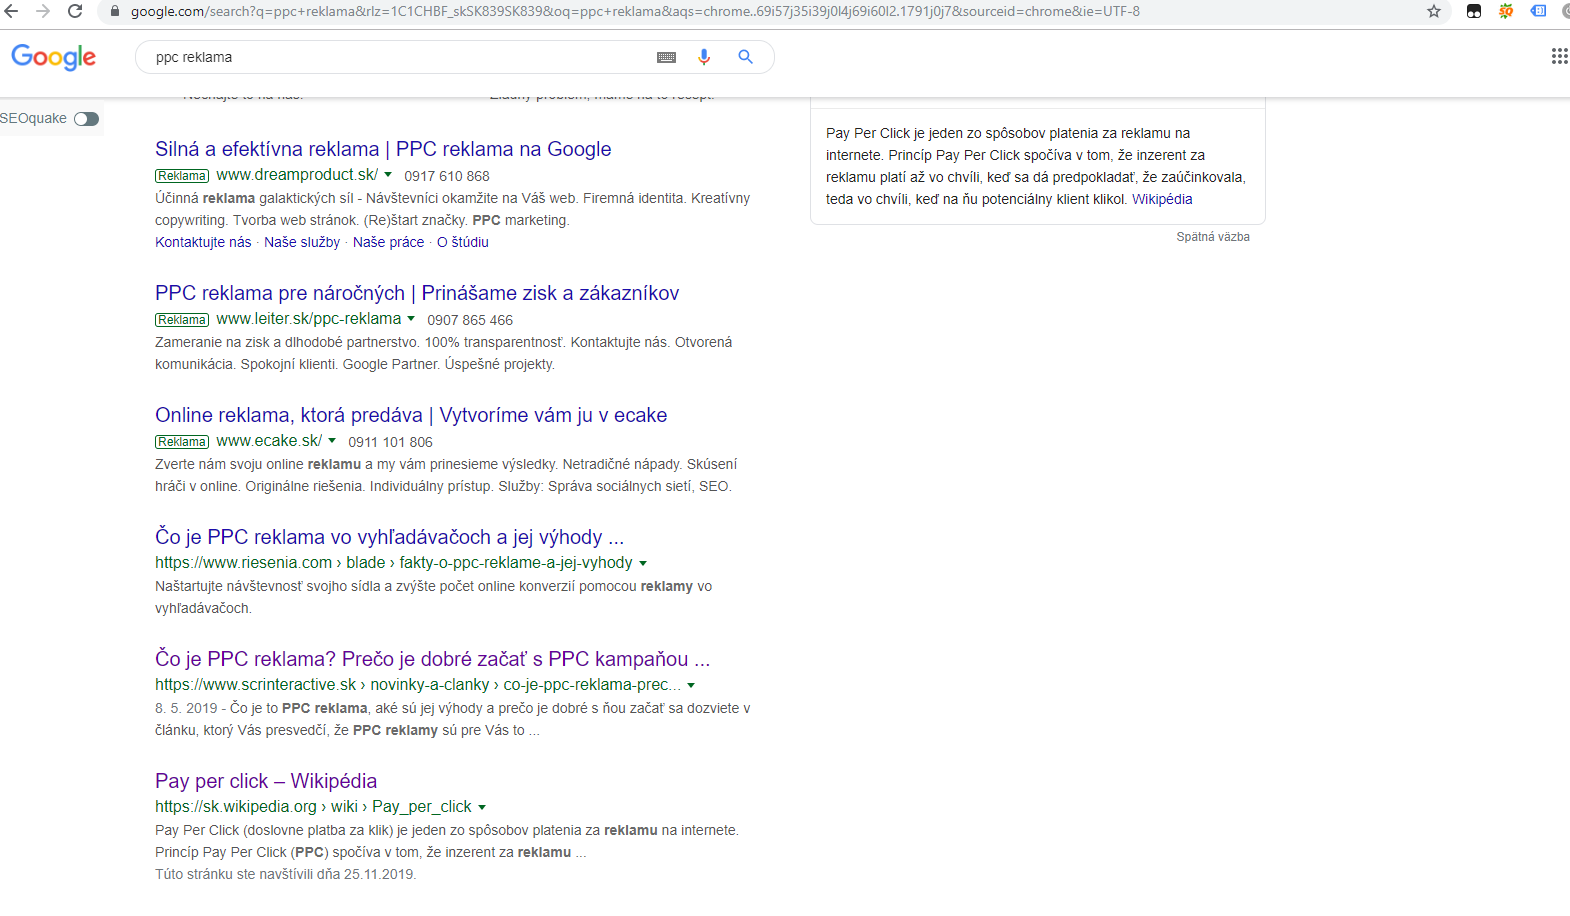Follow 'O štúdiu' sitelink
Viewport: 1570px width, 916px height.
tap(463, 242)
